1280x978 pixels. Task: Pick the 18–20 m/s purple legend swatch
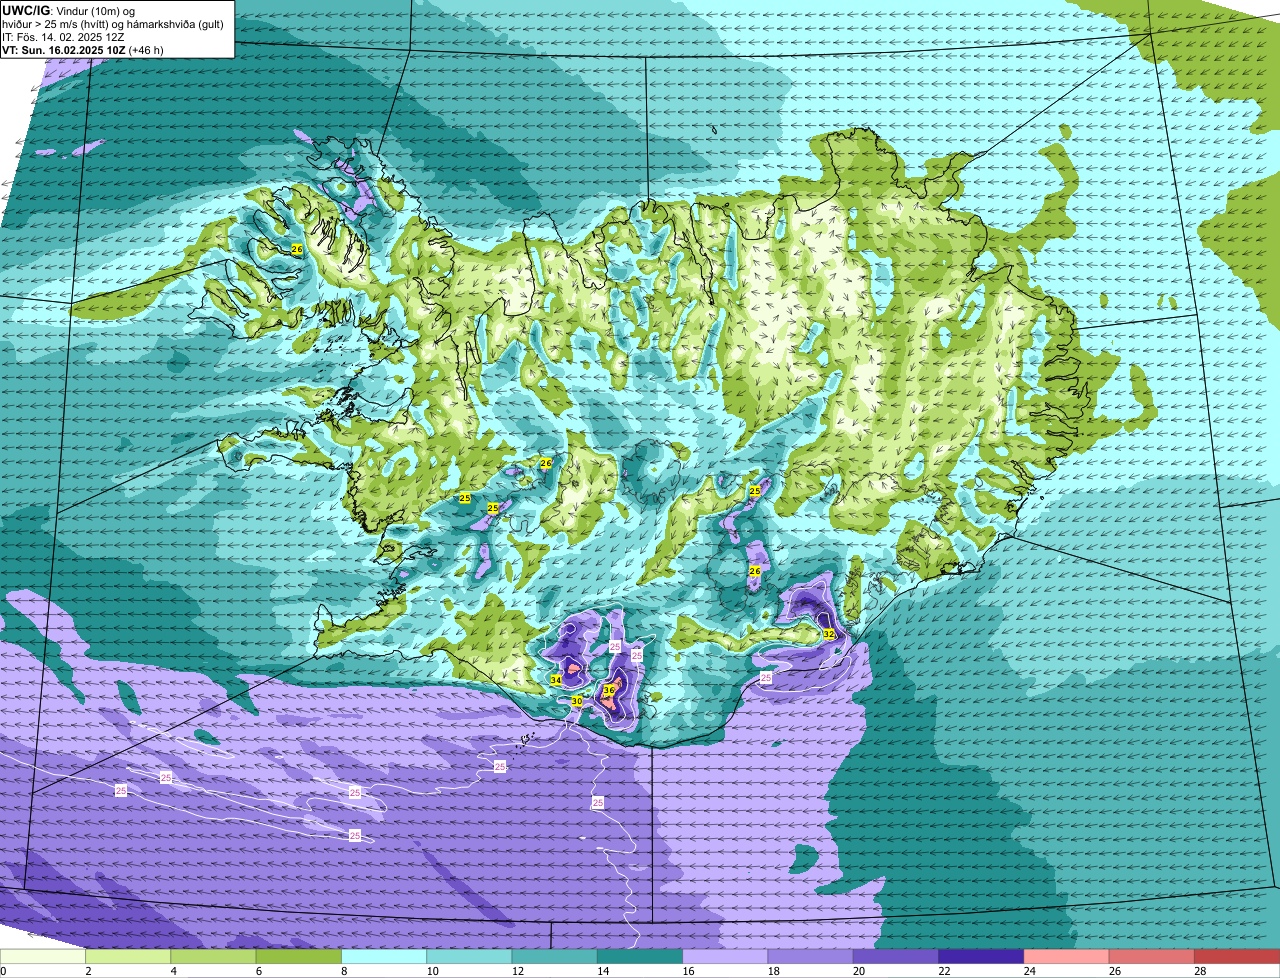tap(811, 957)
